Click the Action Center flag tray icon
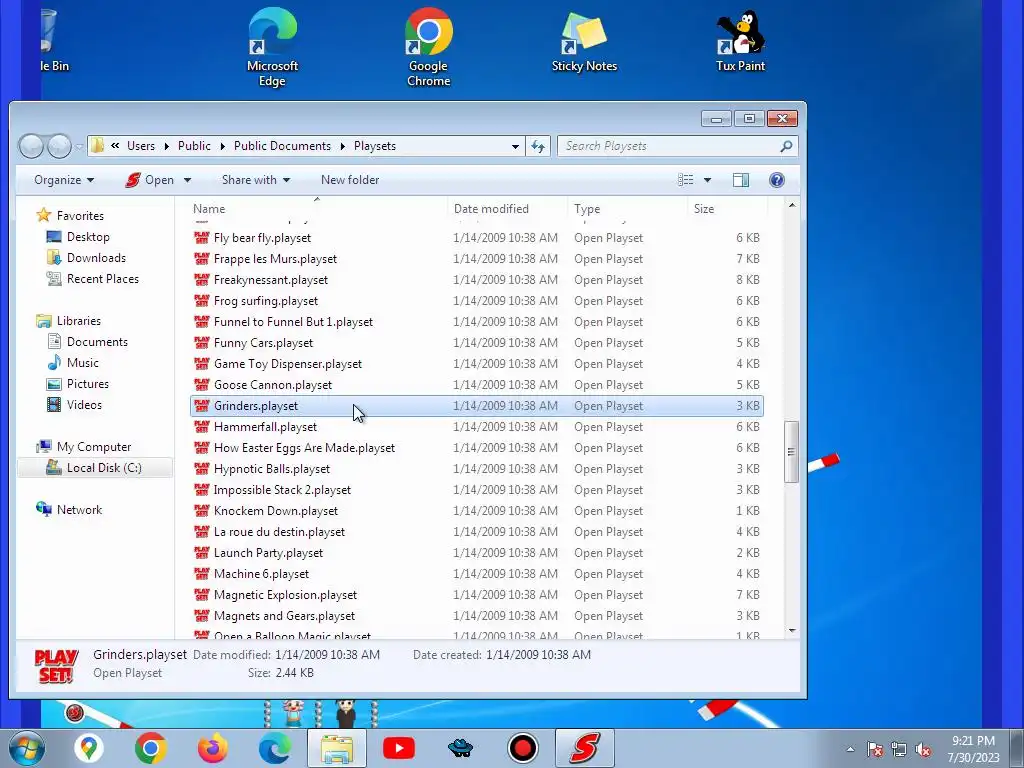 (x=875, y=750)
